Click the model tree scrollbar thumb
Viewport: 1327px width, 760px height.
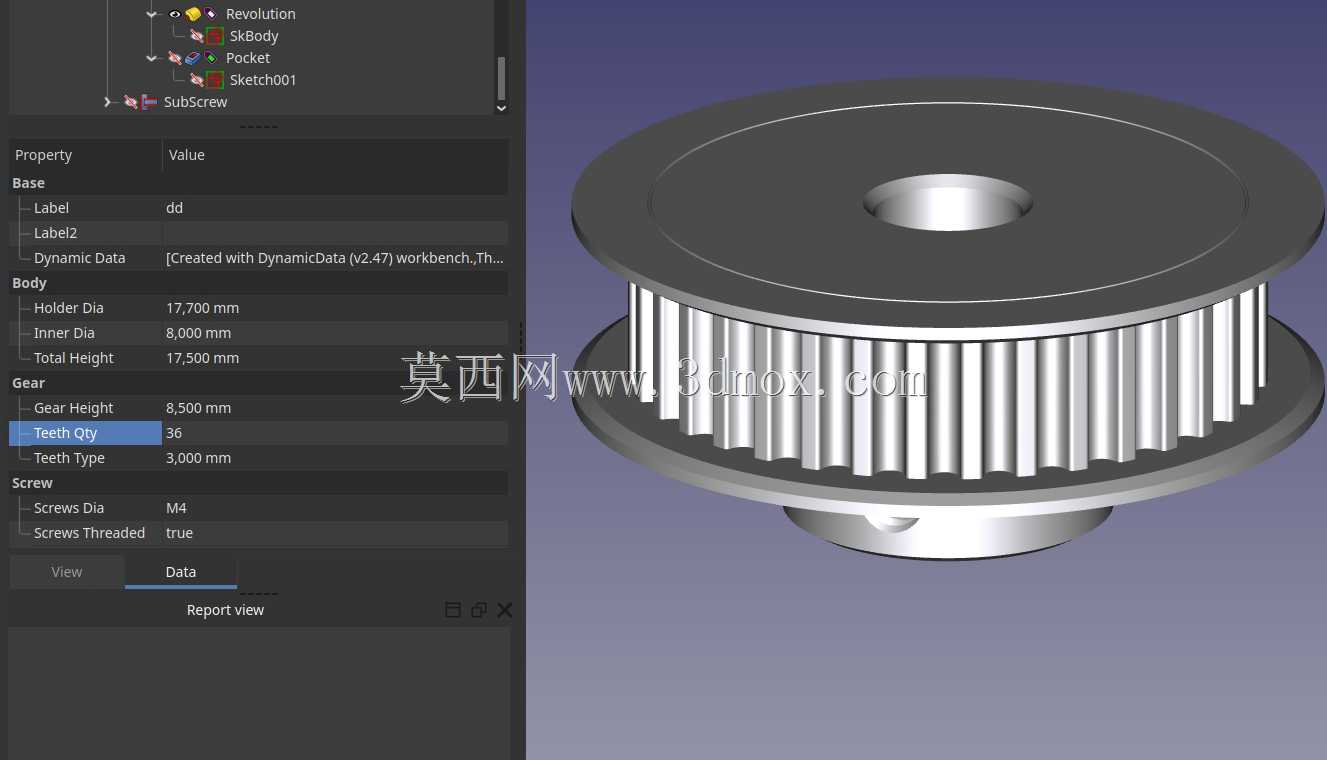pos(502,78)
